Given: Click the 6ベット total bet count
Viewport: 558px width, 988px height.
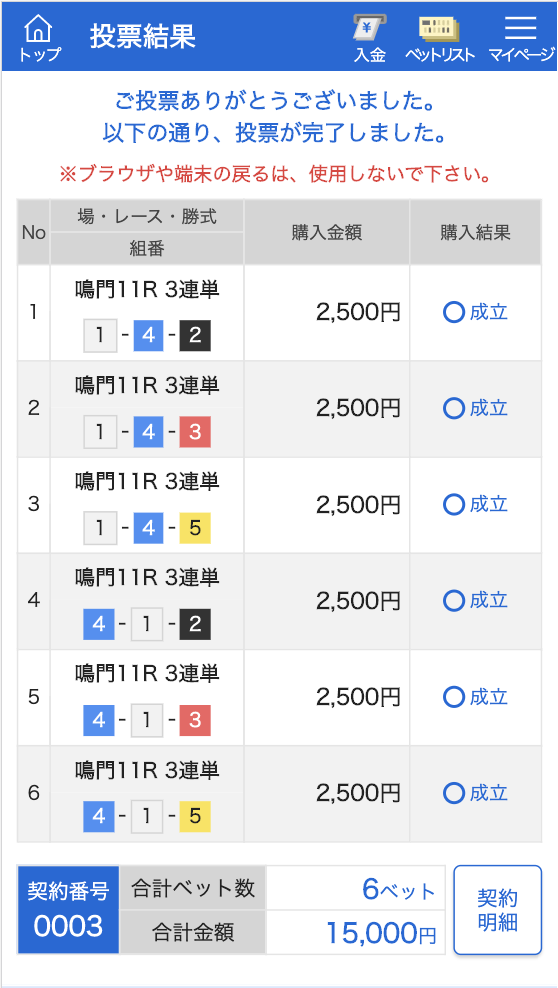Looking at the screenshot, I should click(399, 889).
